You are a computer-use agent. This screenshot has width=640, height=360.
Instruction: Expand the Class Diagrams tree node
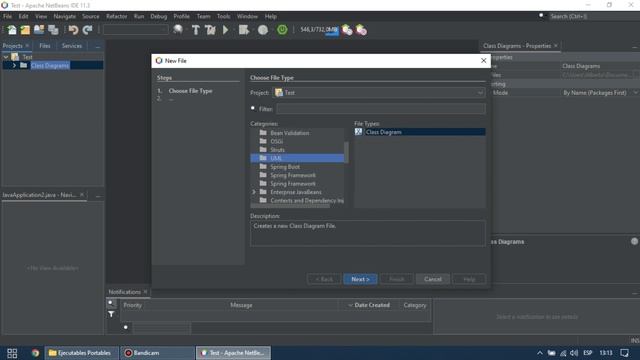[x=14, y=65]
